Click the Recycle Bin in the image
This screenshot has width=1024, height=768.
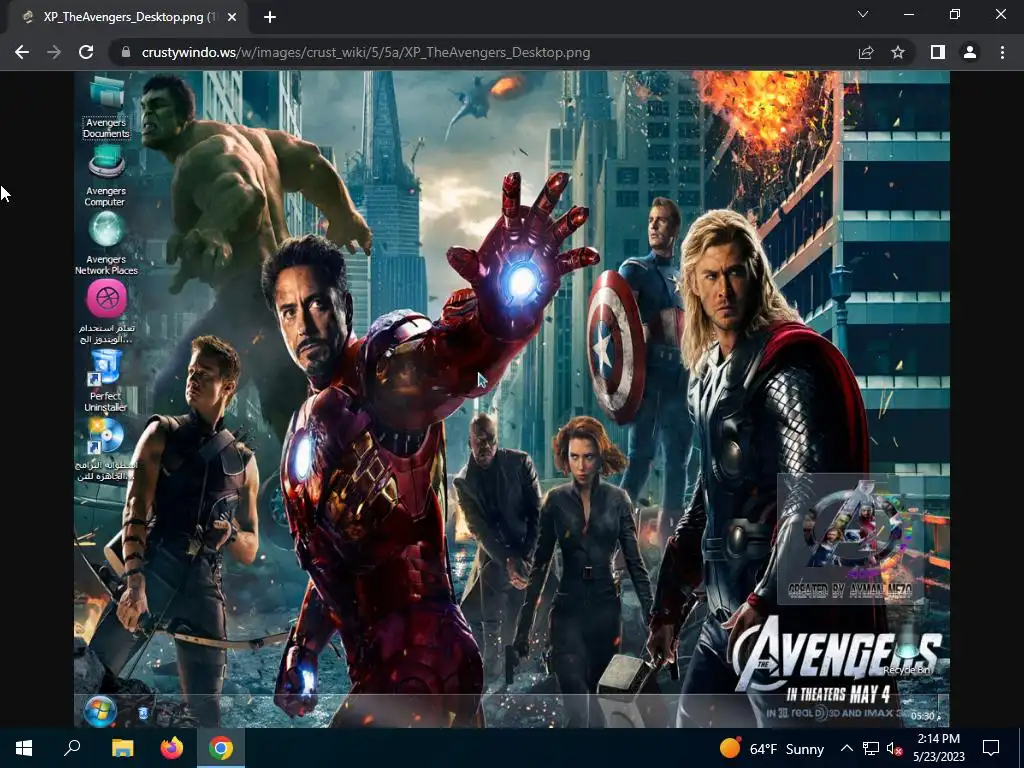tap(907, 650)
